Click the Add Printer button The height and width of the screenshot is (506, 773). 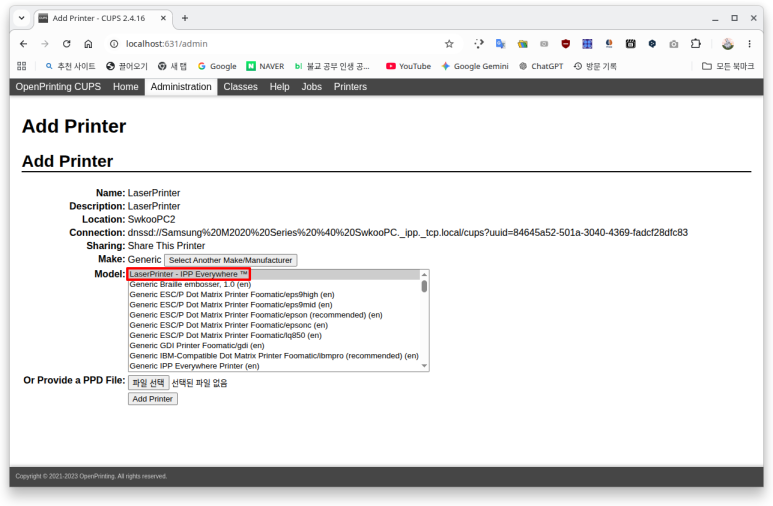152,399
